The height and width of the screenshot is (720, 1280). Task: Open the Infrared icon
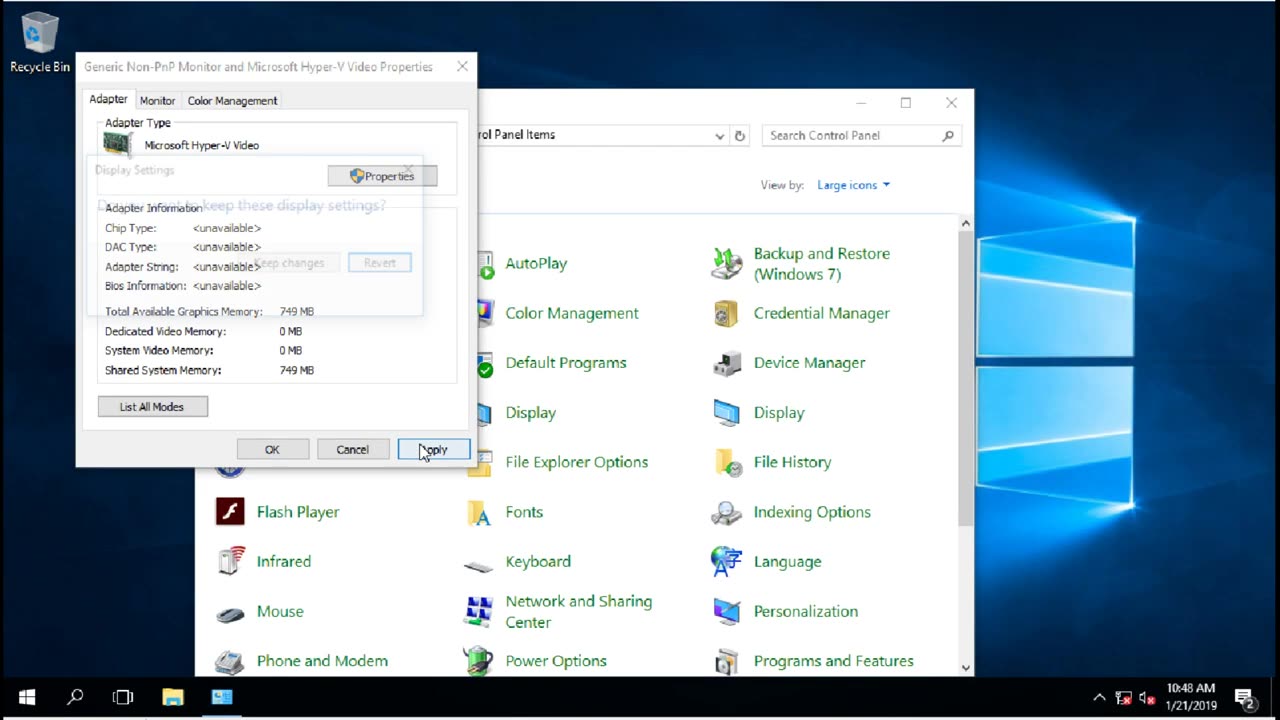[x=230, y=561]
